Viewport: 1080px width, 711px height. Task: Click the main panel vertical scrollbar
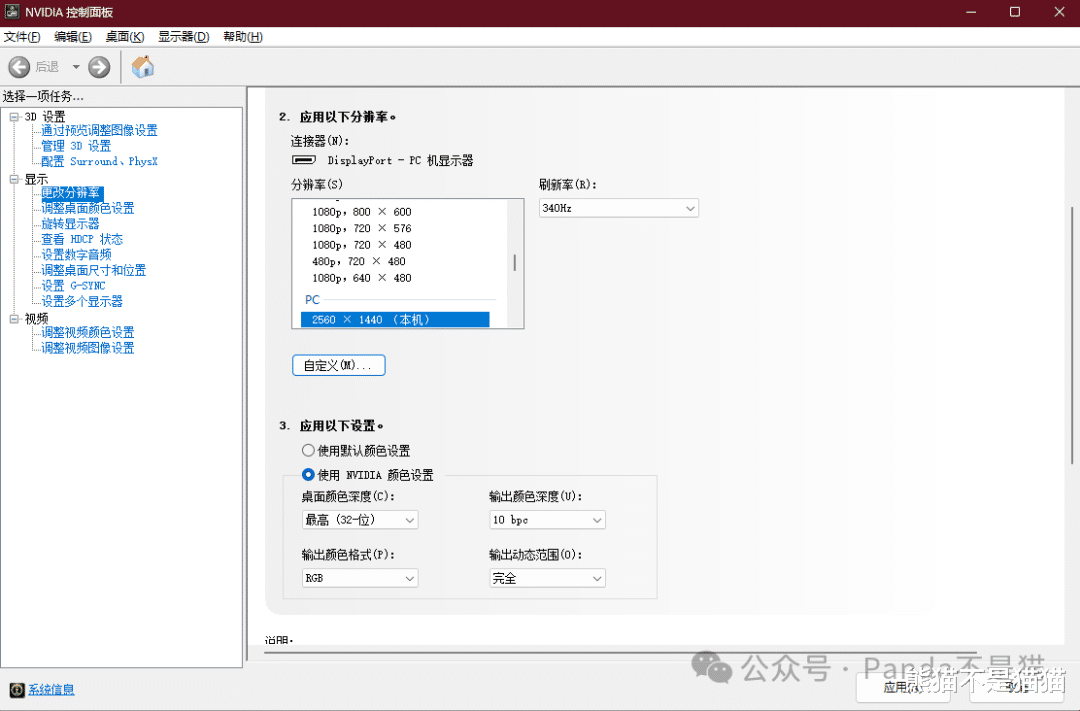[x=1072, y=336]
